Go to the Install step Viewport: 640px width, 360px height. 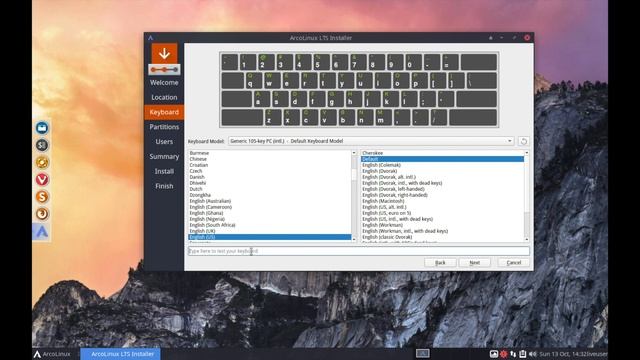[x=164, y=171]
